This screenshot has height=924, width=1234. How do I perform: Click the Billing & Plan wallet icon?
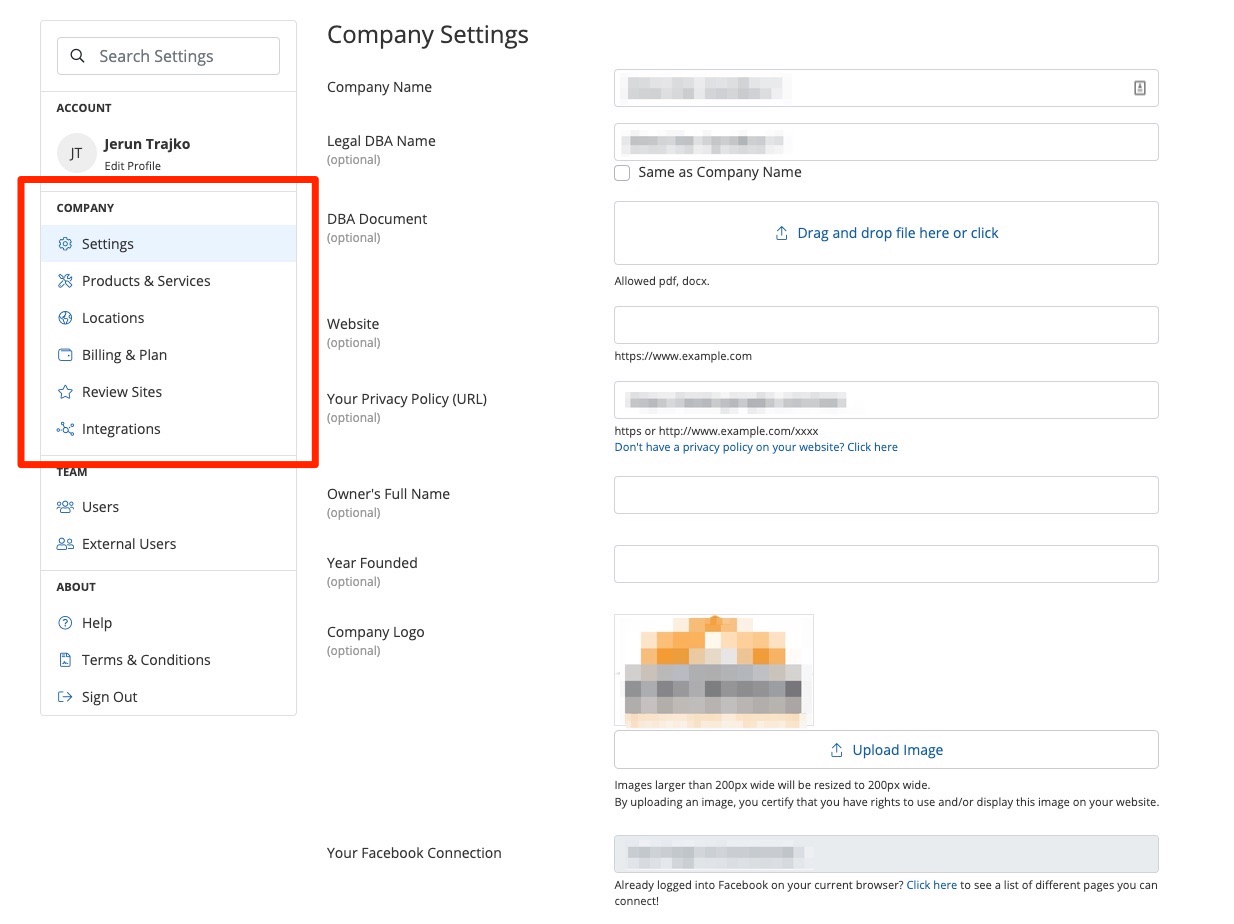[x=65, y=355]
